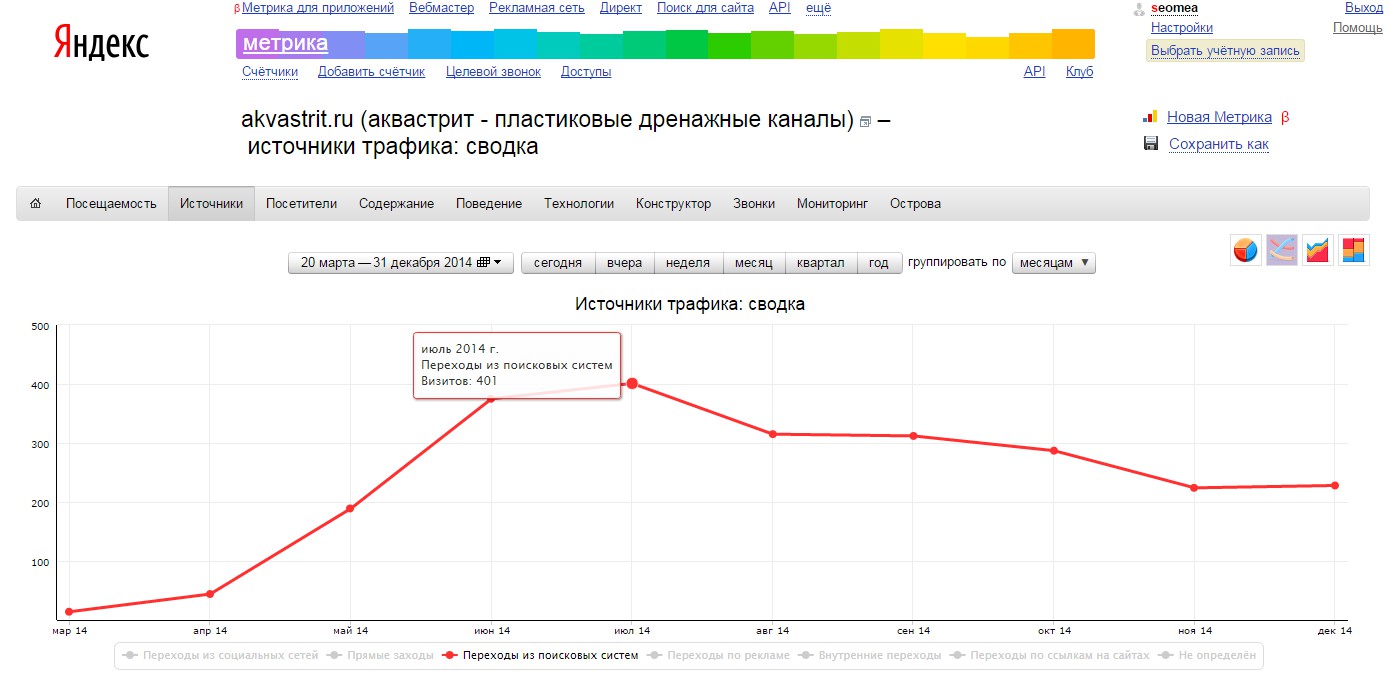Open the Вебмастер link
The width and height of the screenshot is (1390, 683).
click(x=441, y=8)
